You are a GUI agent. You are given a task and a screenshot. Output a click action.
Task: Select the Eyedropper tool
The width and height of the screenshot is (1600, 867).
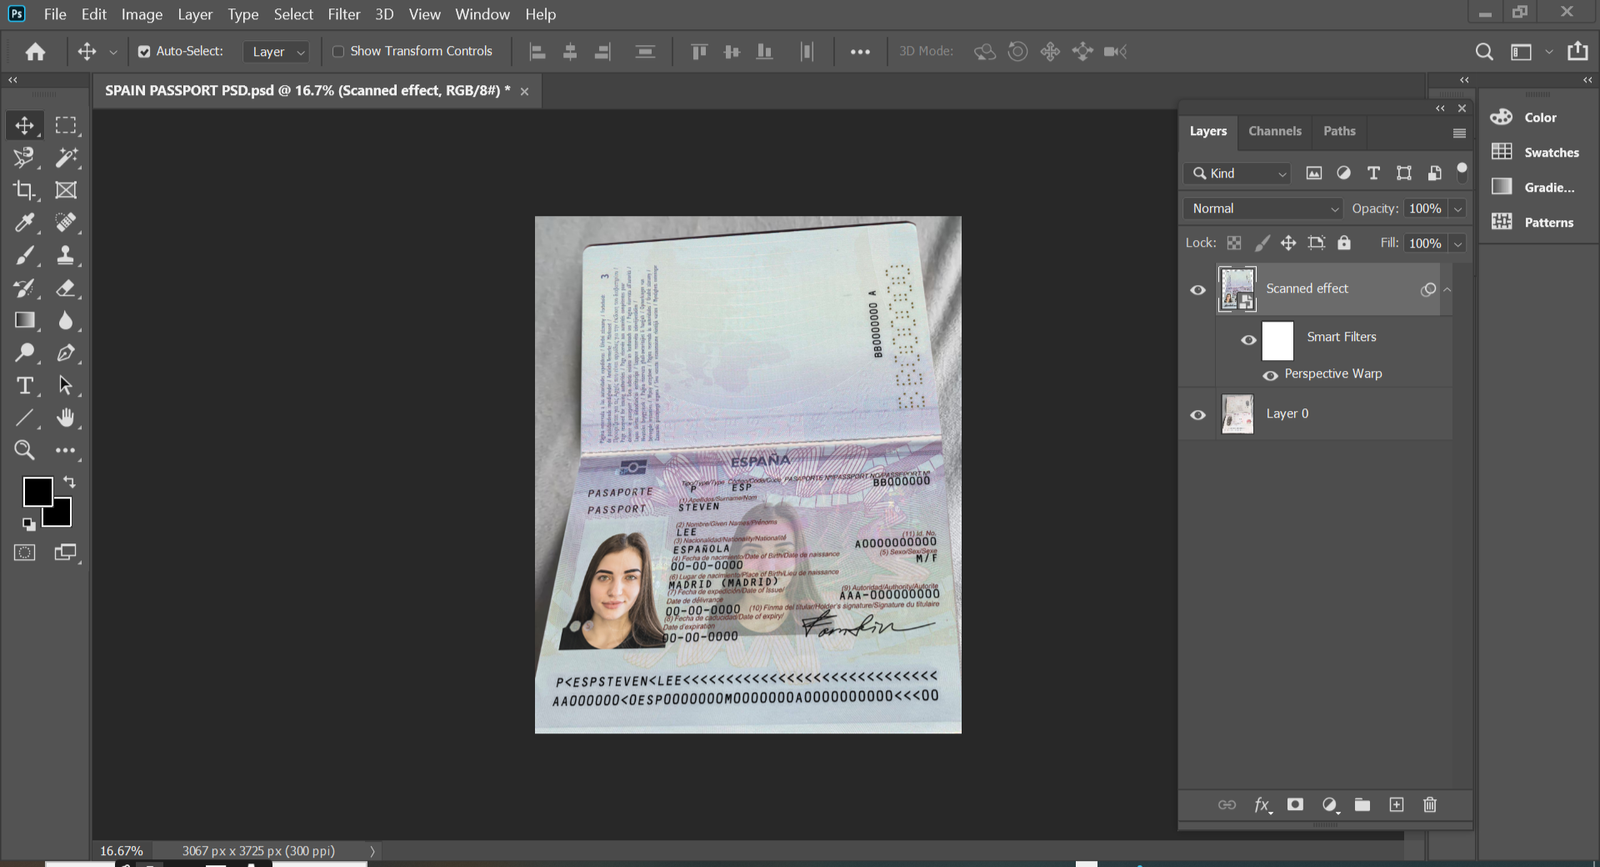24,222
